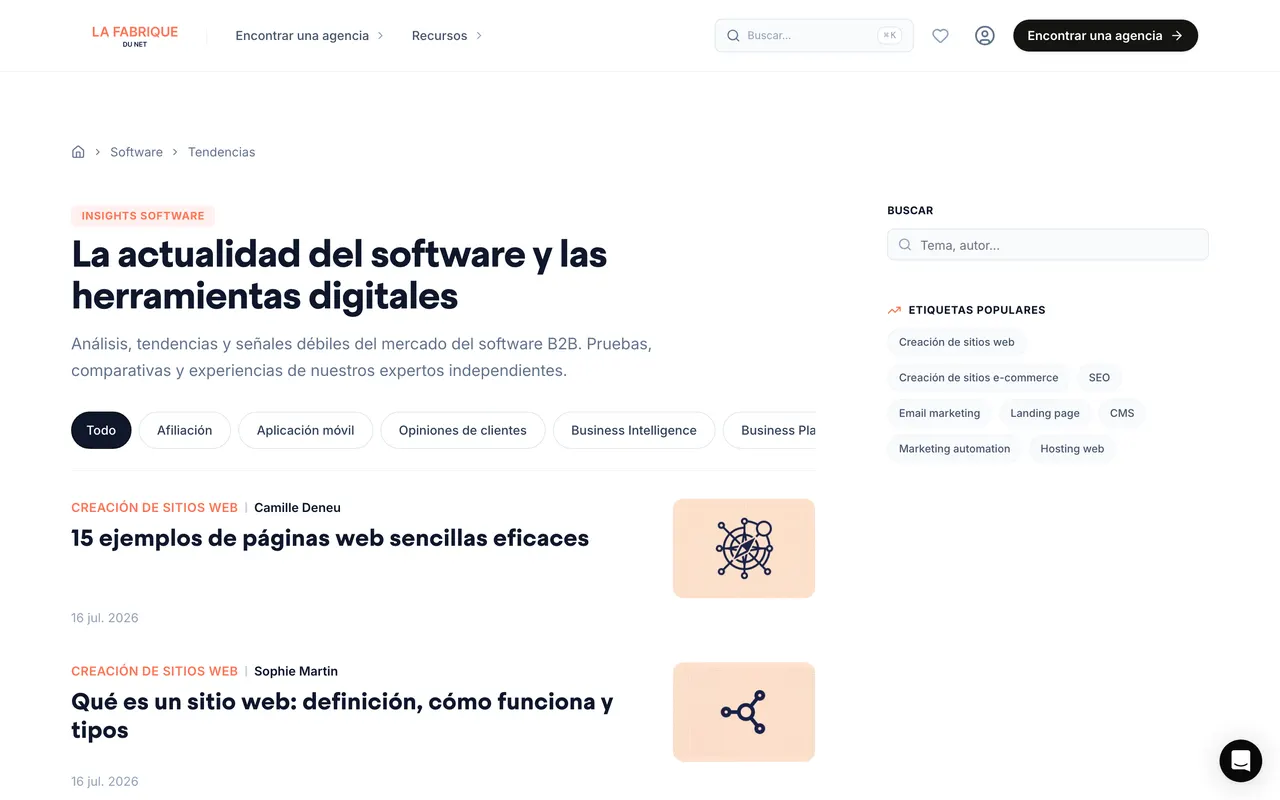Select the Creación de sitios web tag

(957, 342)
